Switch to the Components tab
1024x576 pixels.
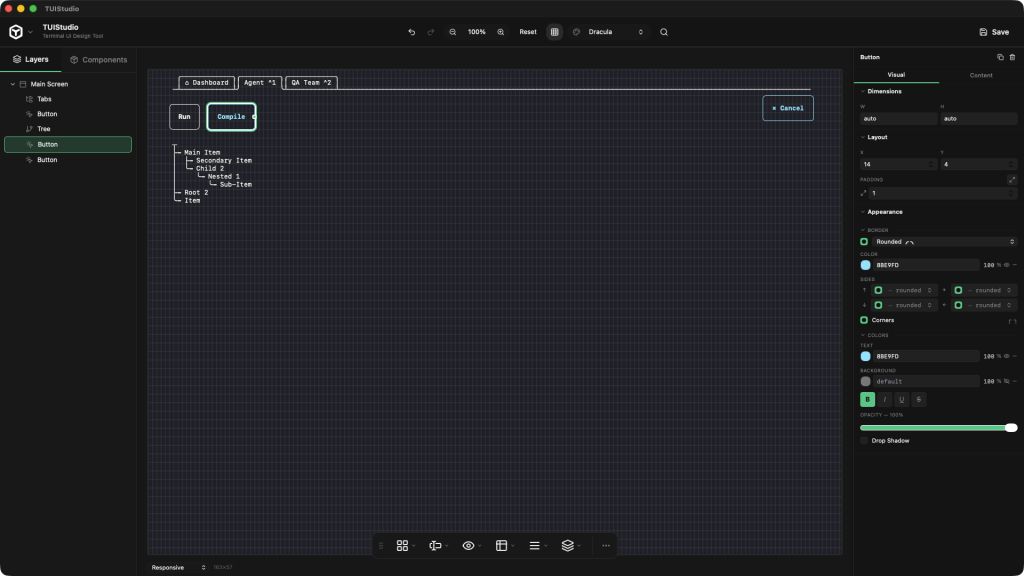99,59
